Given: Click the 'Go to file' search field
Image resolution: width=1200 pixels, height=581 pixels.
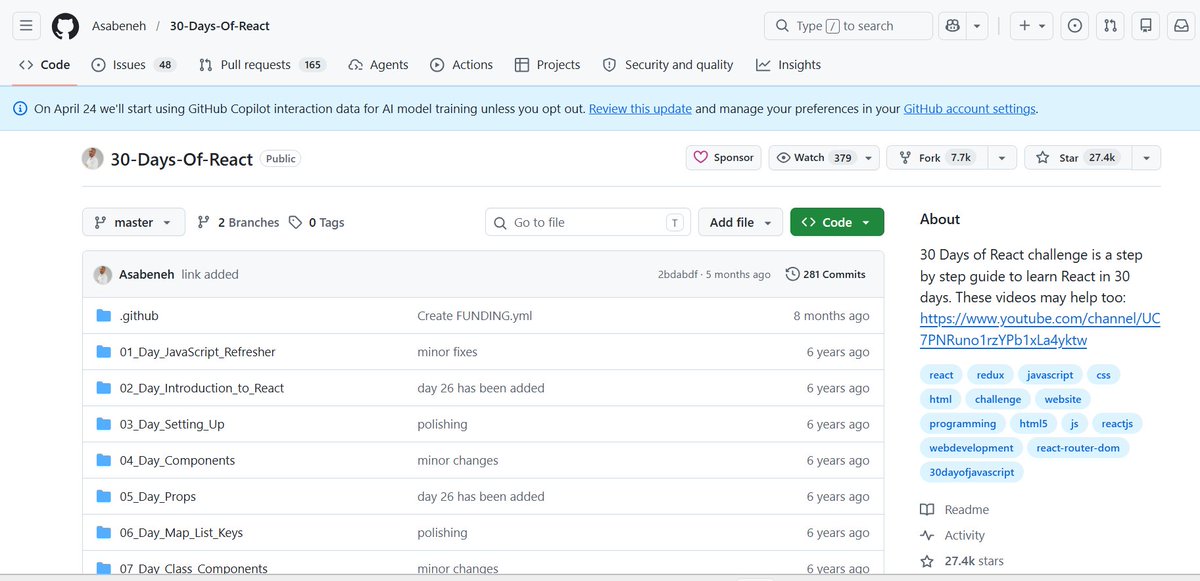Looking at the screenshot, I should 588,222.
